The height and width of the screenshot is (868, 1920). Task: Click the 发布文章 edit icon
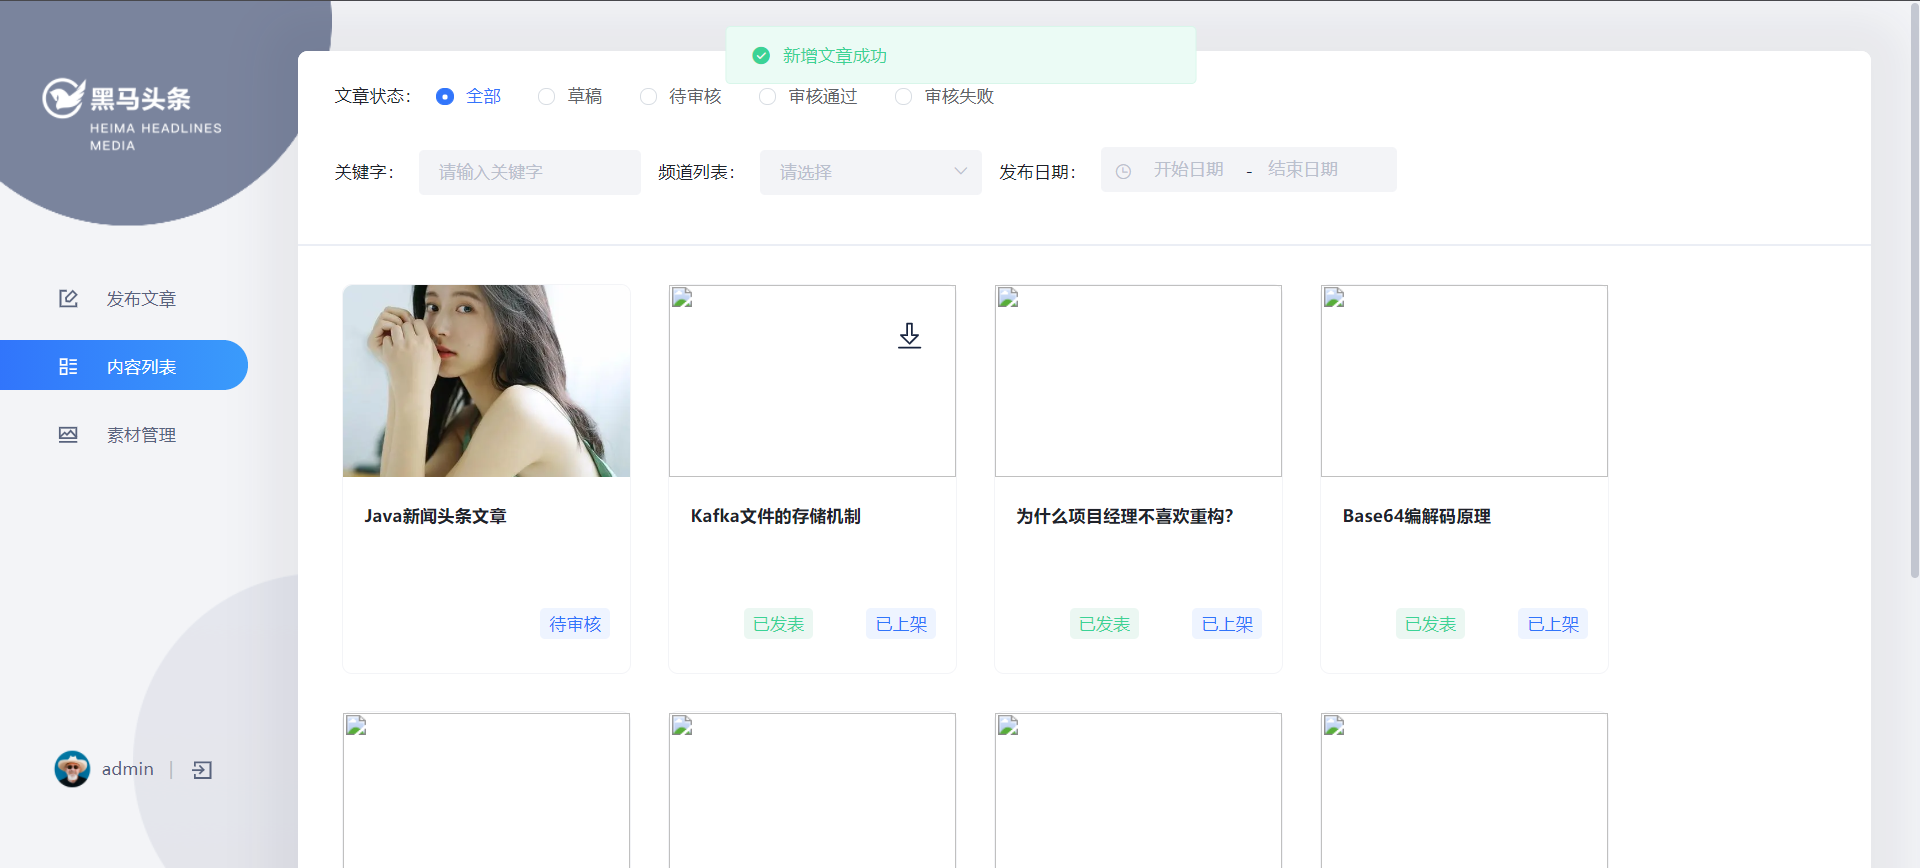(68, 298)
